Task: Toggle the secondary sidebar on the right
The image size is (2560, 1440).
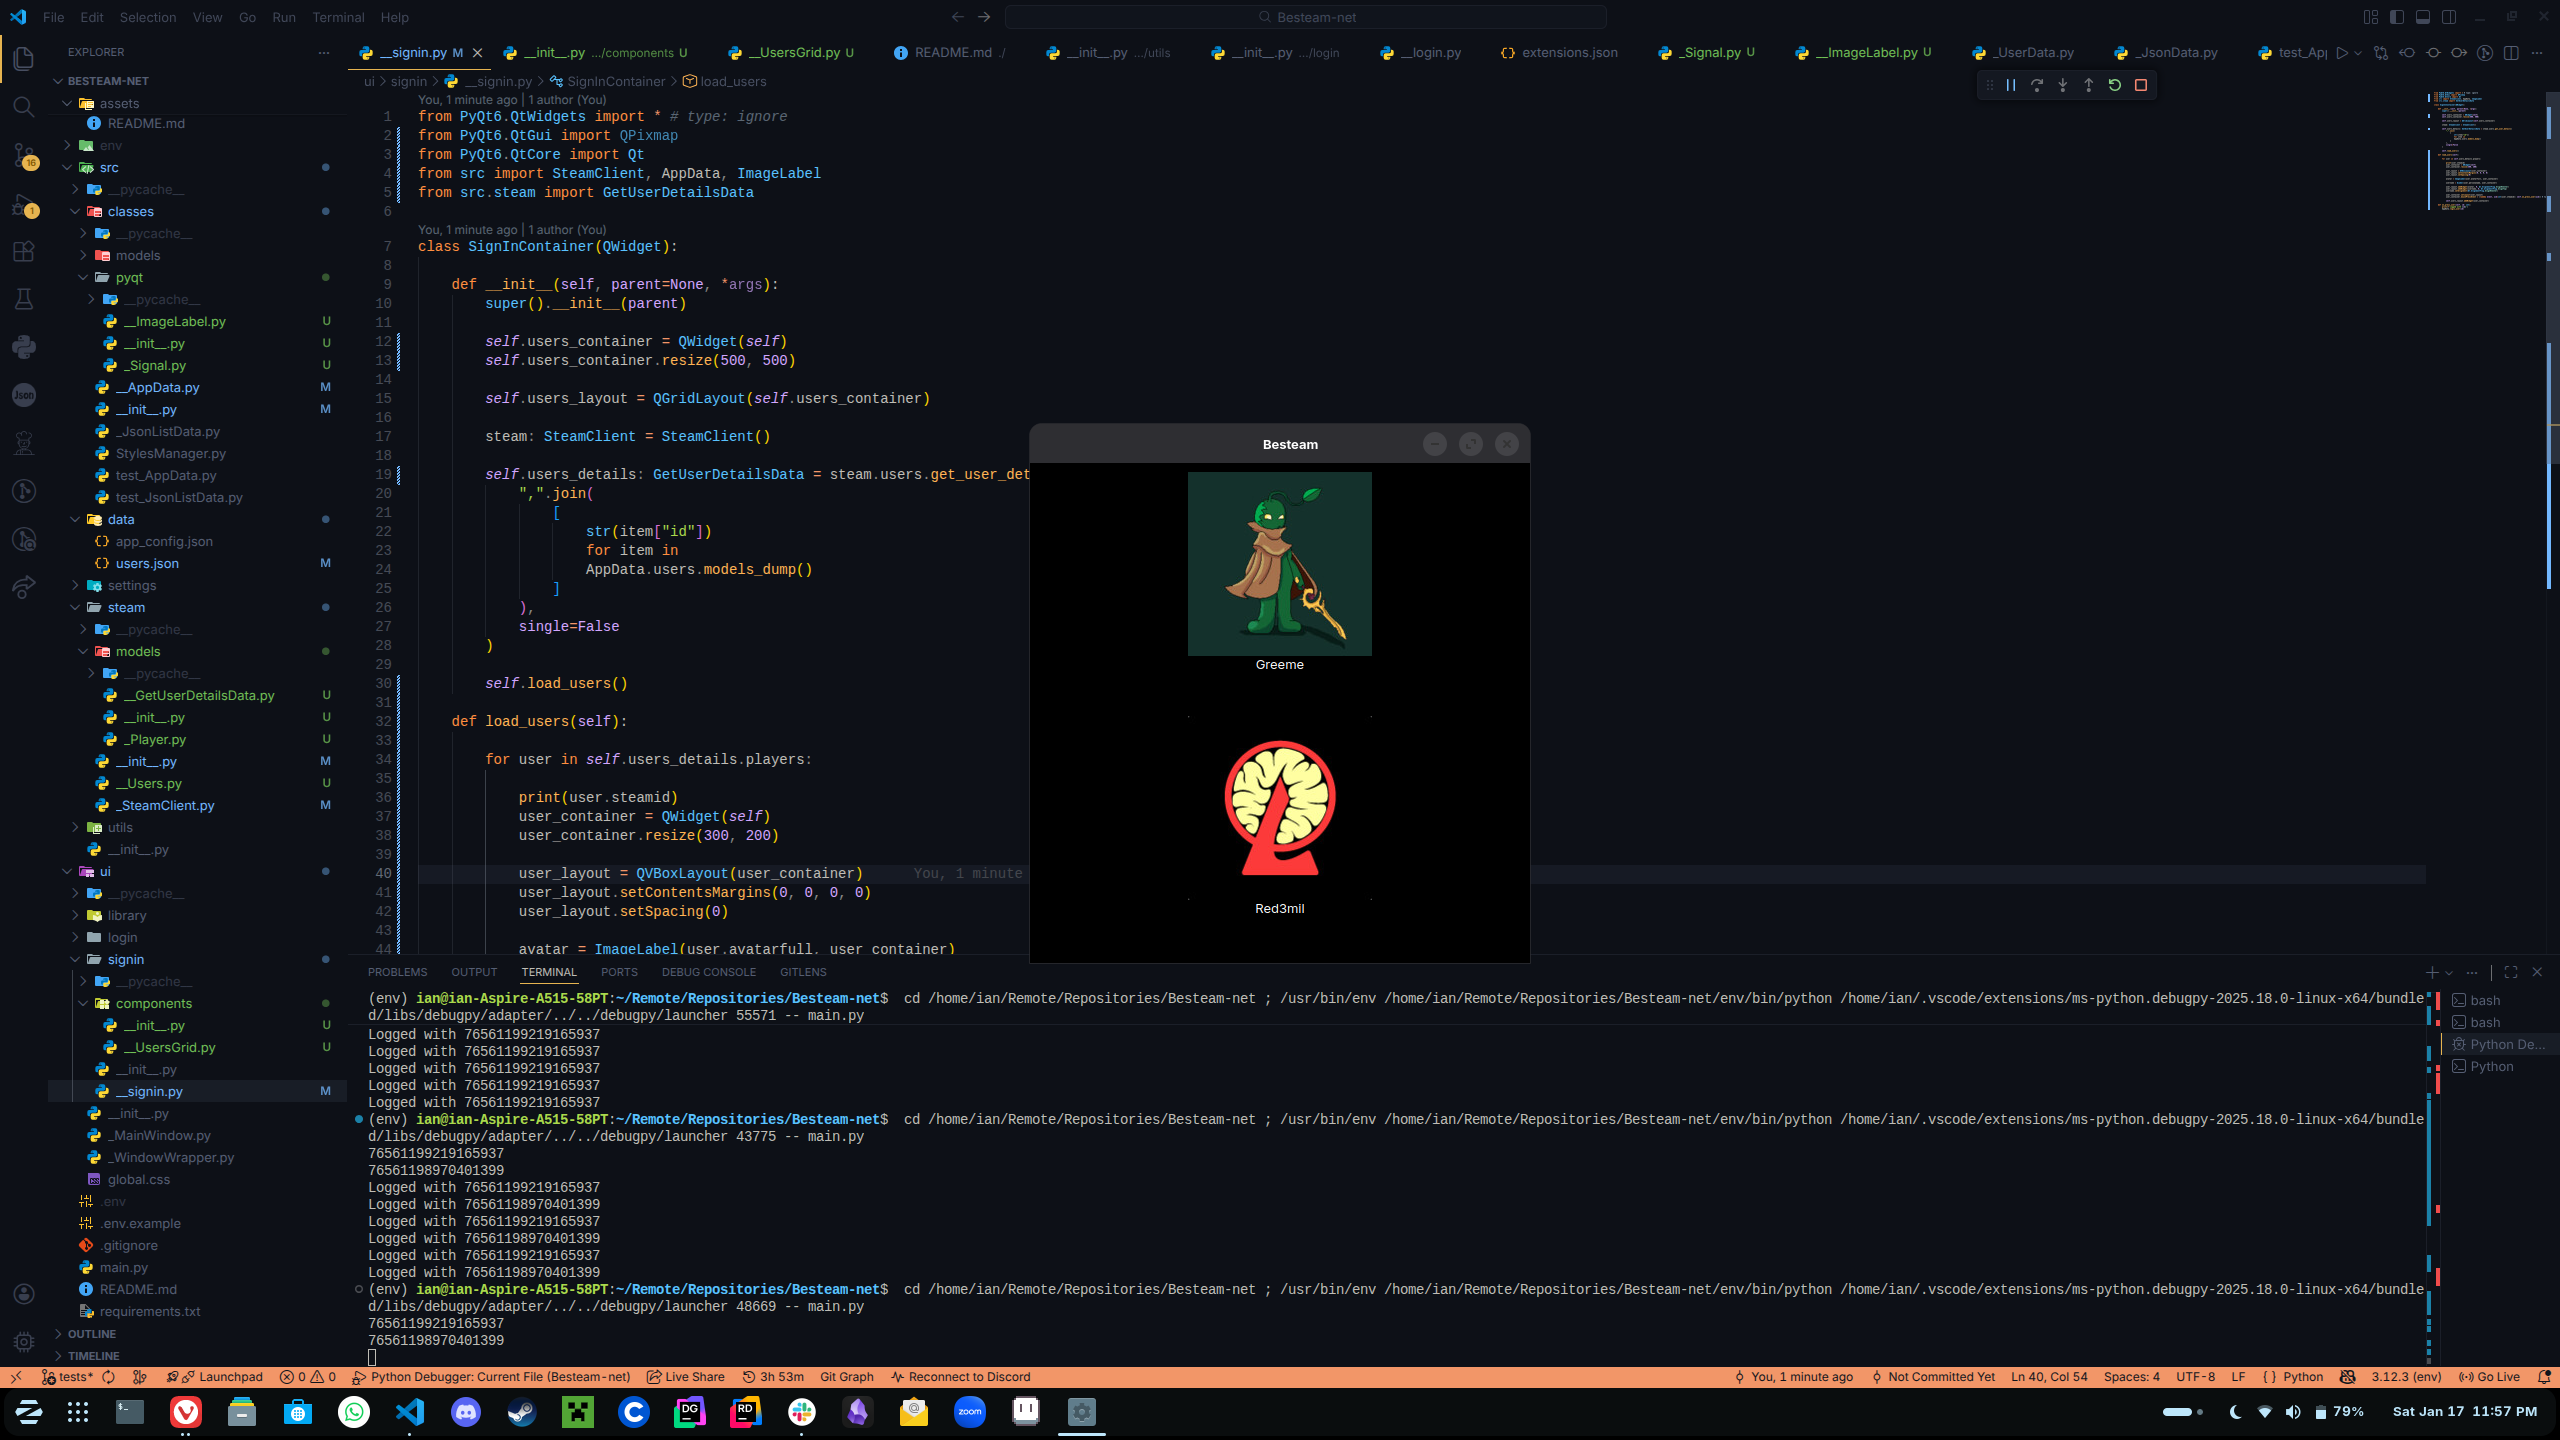Action: (2449, 17)
